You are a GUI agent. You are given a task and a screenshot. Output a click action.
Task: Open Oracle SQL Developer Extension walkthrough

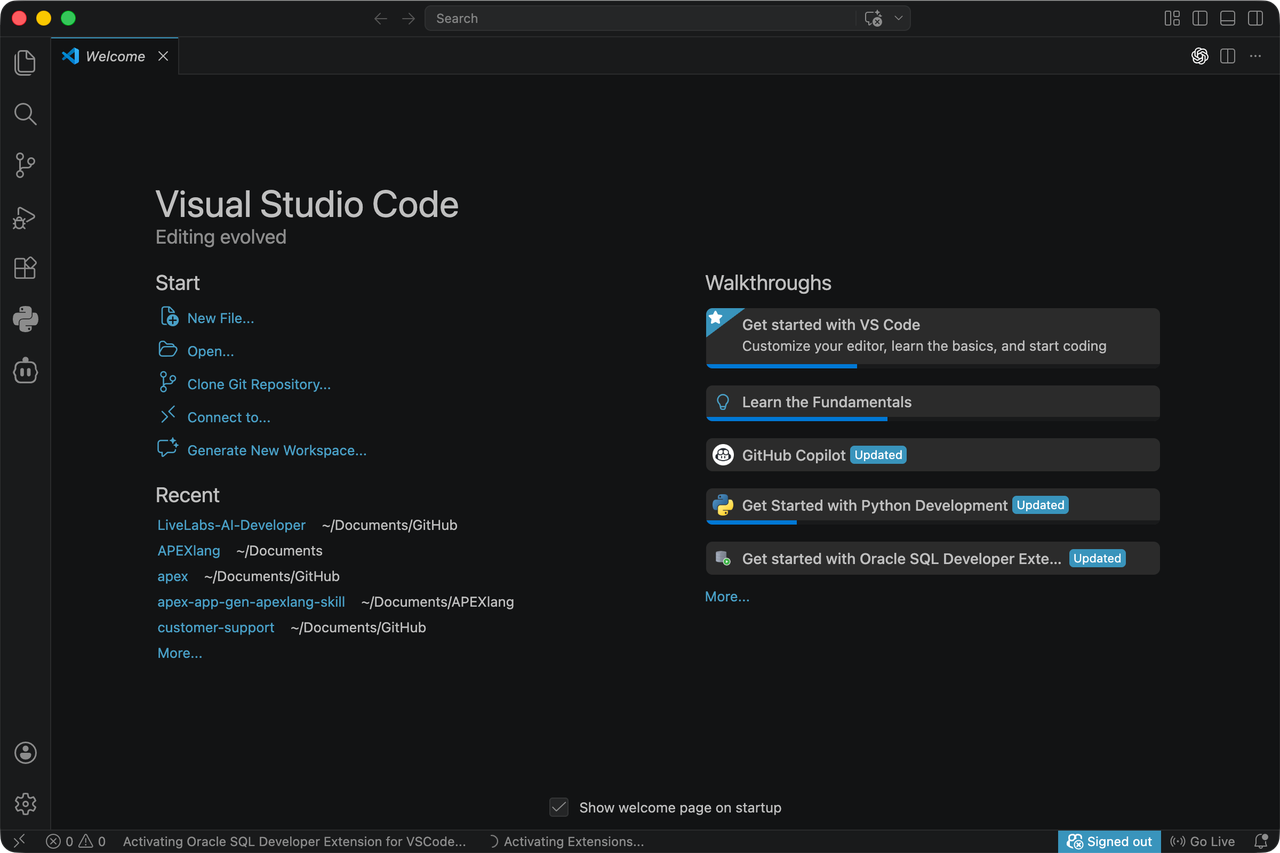pyautogui.click(x=932, y=558)
